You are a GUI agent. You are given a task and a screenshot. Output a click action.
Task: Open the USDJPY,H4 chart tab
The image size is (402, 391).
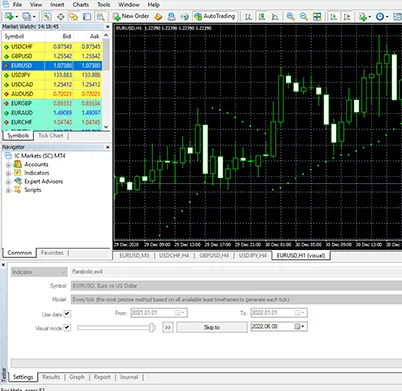(253, 256)
